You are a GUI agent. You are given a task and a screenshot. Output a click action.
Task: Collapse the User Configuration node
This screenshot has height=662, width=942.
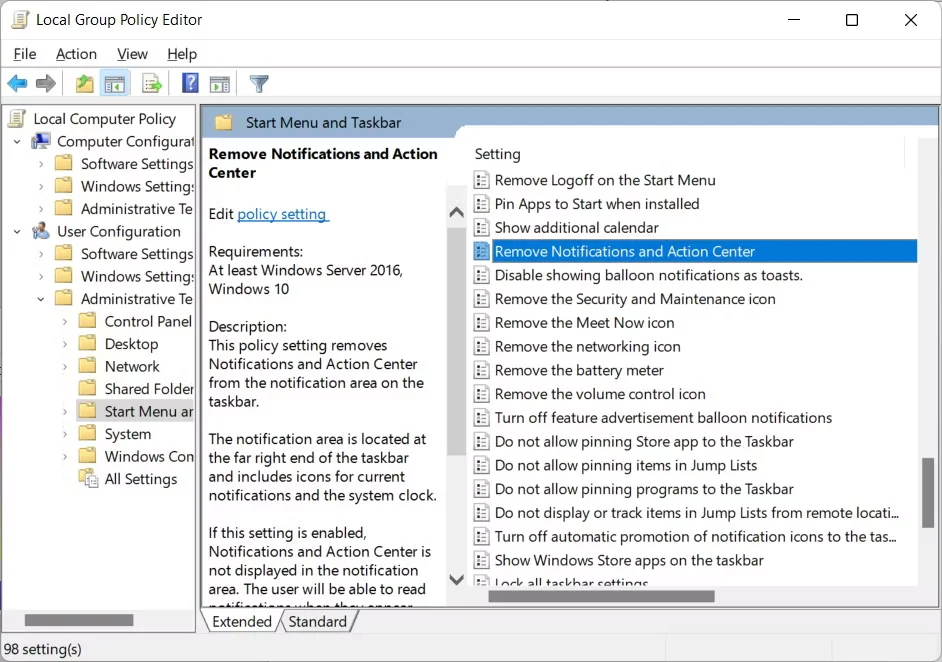(x=16, y=231)
